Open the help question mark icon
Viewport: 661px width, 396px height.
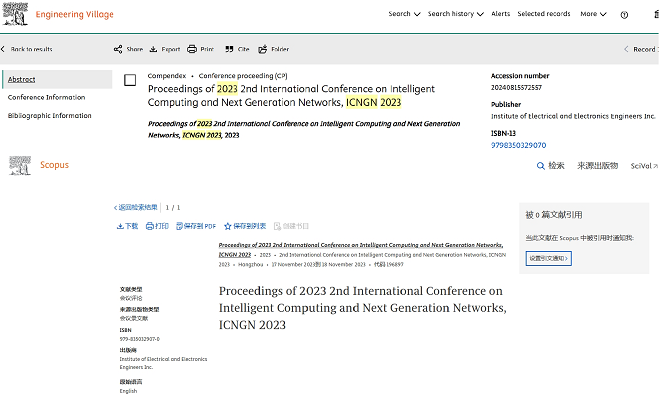624,15
